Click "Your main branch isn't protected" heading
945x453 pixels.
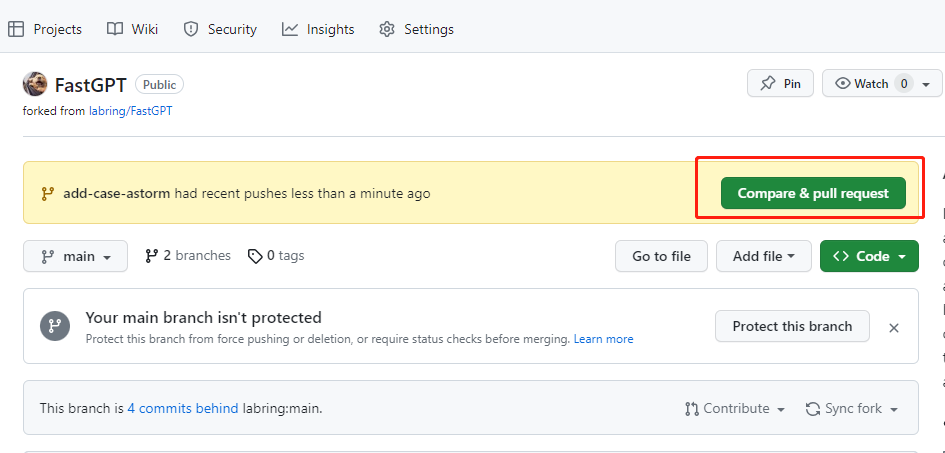point(203,317)
